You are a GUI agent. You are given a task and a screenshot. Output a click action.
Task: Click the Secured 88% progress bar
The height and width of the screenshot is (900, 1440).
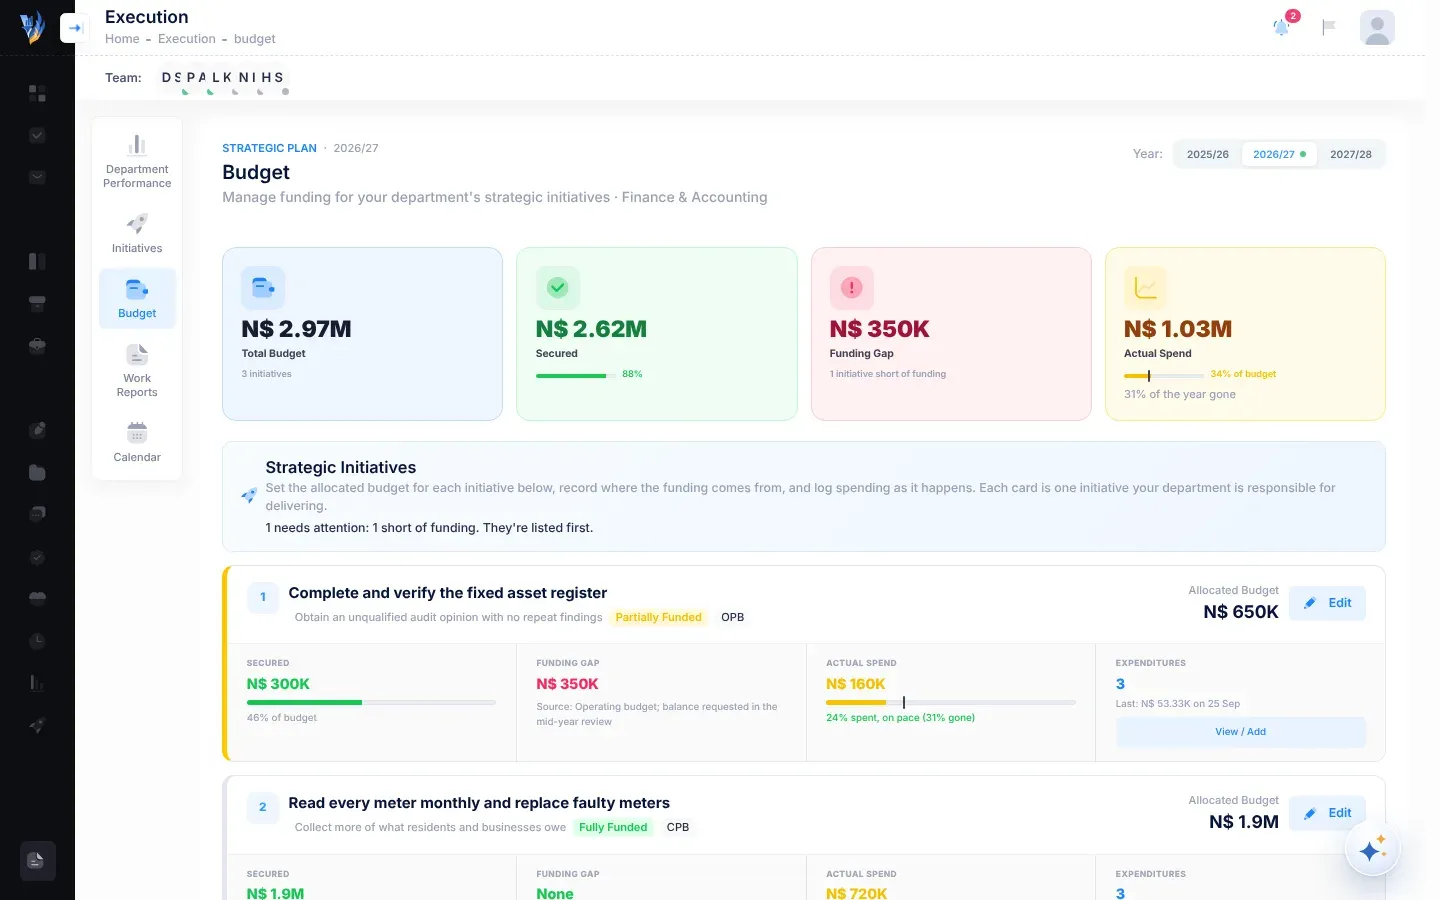point(576,375)
